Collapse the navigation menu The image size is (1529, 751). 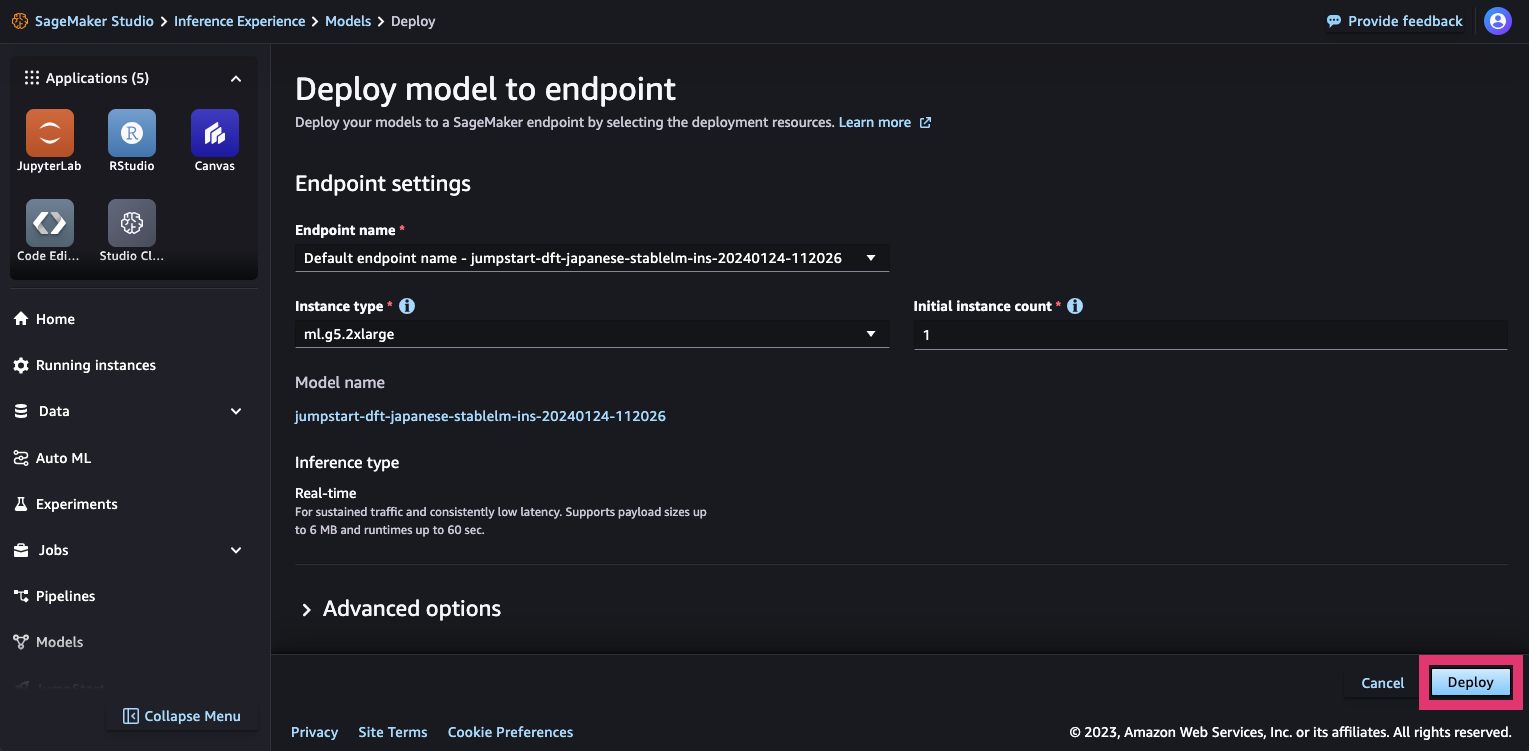pos(181,716)
